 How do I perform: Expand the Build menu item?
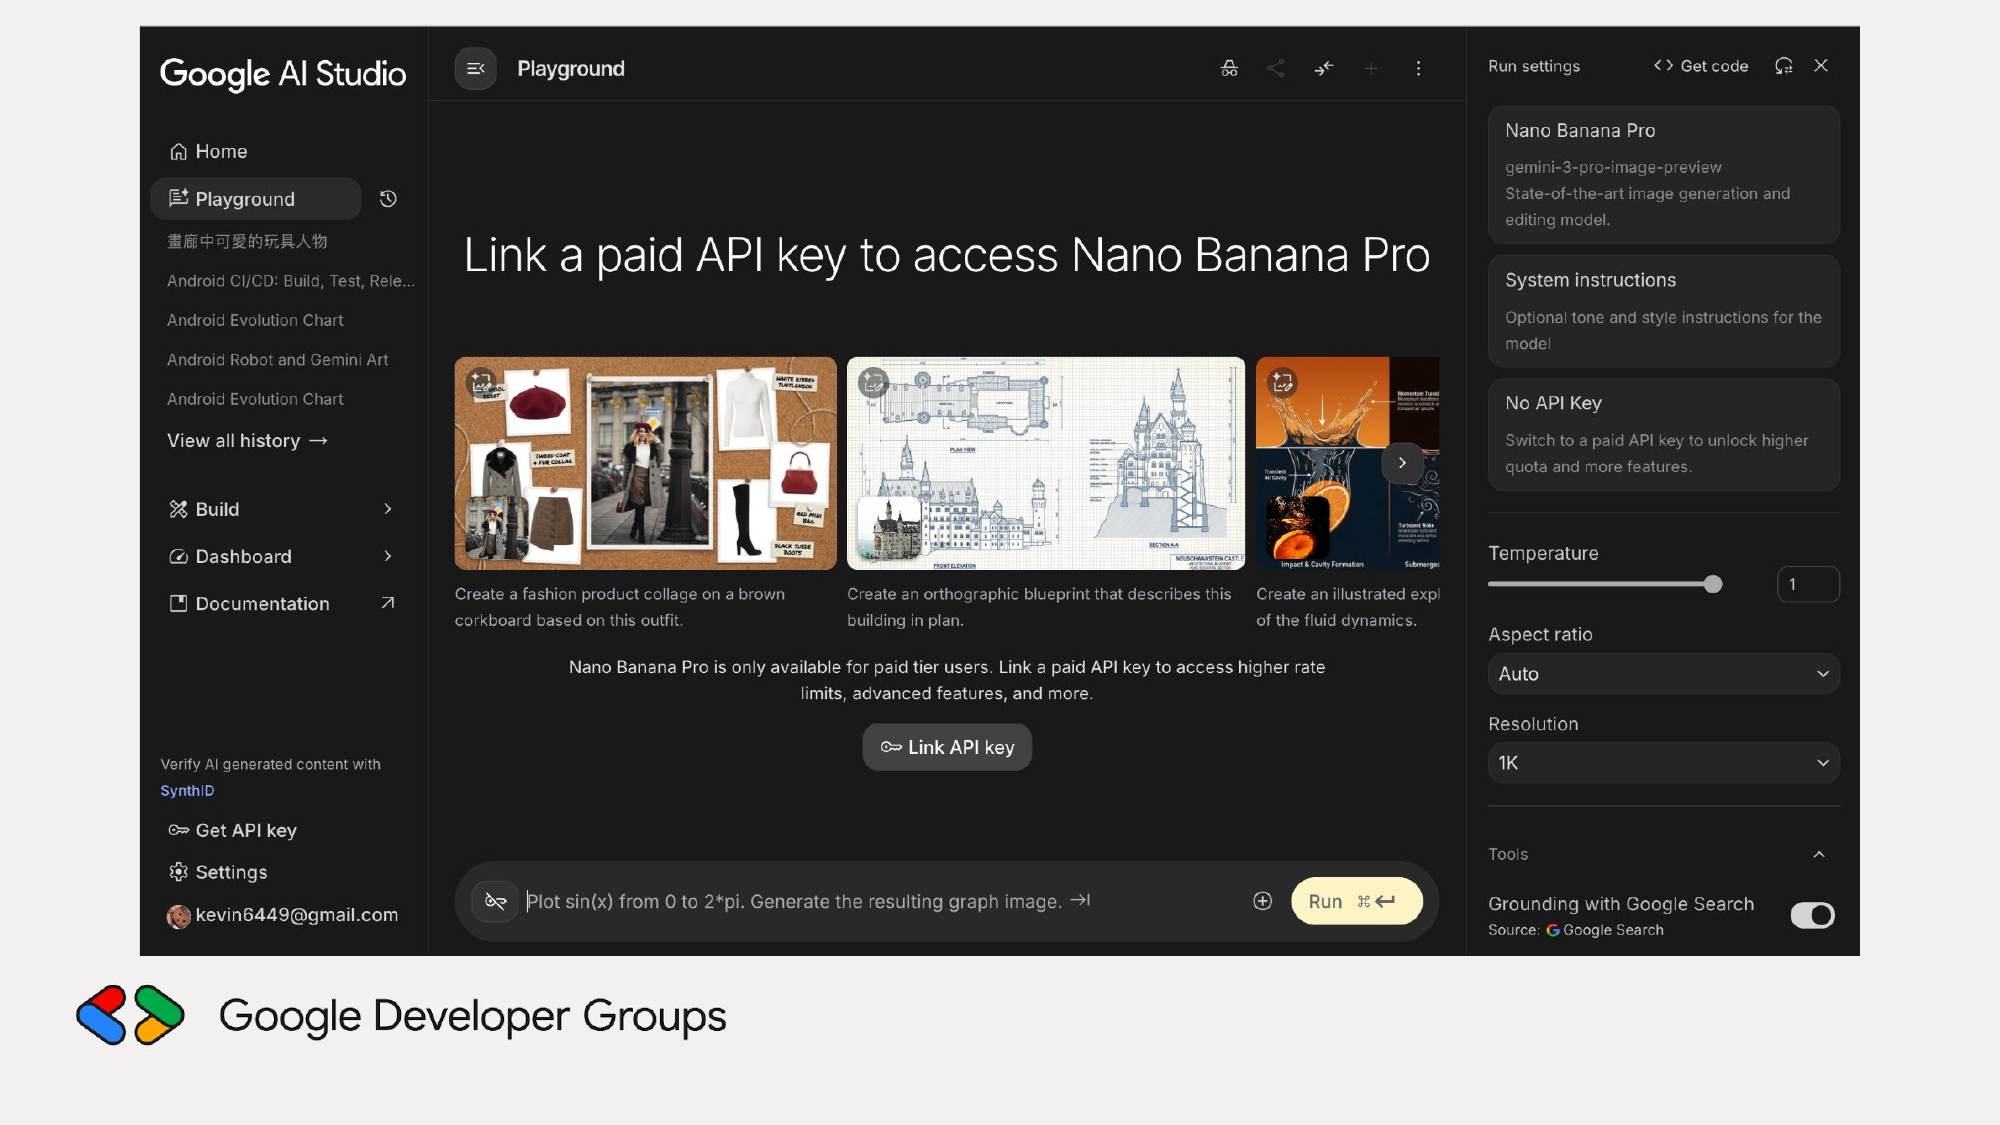coord(280,509)
